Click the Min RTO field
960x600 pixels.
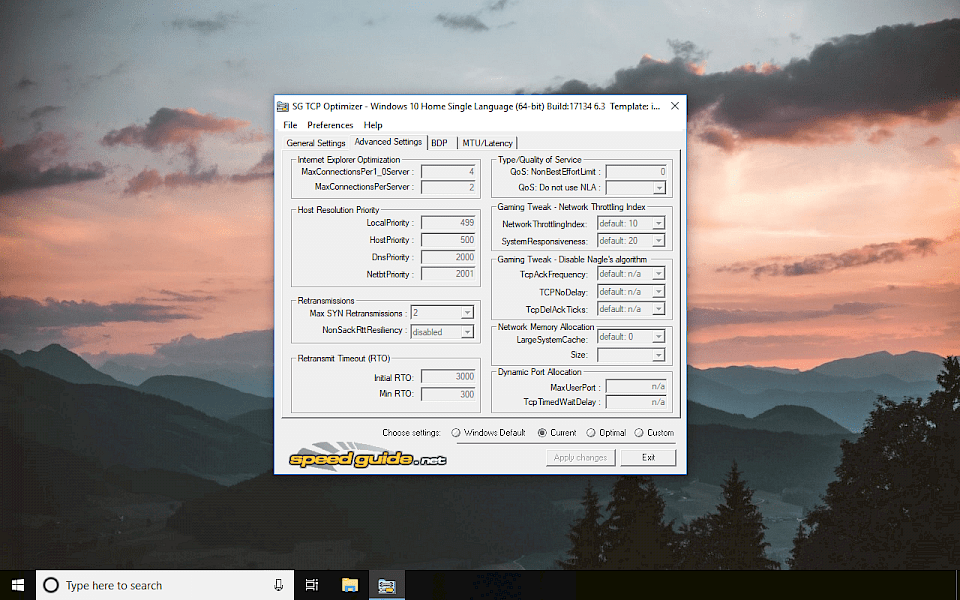pyautogui.click(x=448, y=394)
